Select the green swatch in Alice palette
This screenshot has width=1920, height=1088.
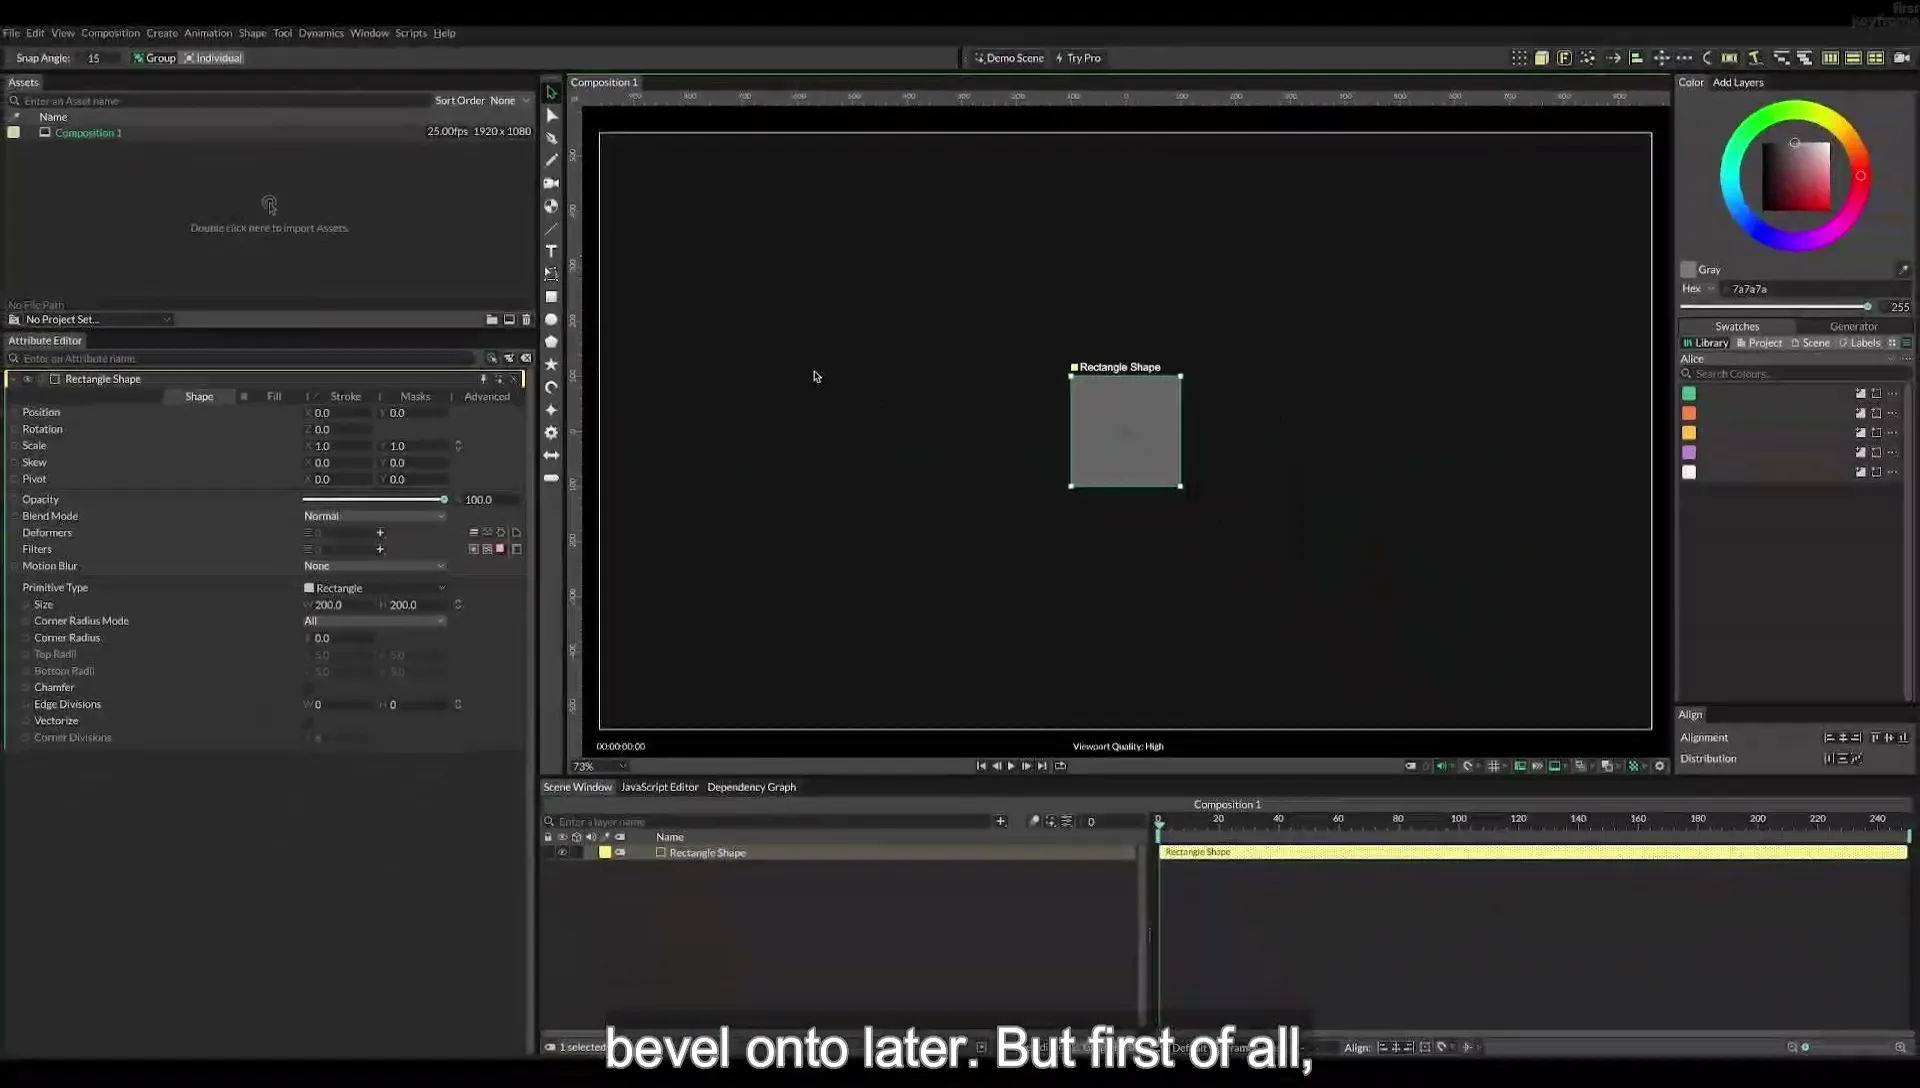click(x=1689, y=394)
